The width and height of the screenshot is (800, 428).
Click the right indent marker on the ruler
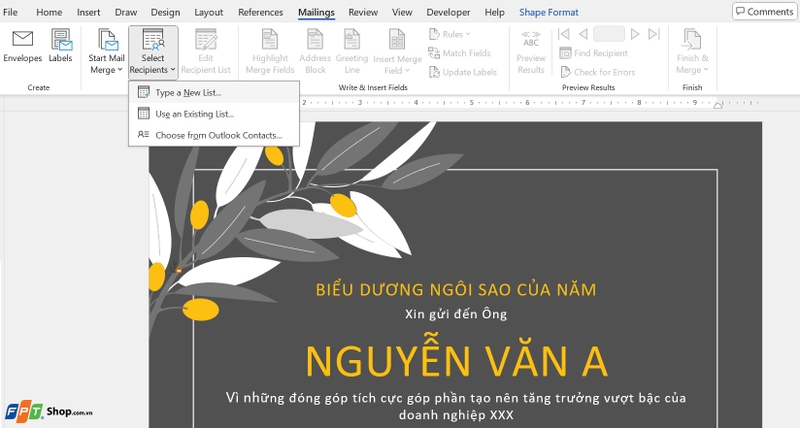click(718, 105)
